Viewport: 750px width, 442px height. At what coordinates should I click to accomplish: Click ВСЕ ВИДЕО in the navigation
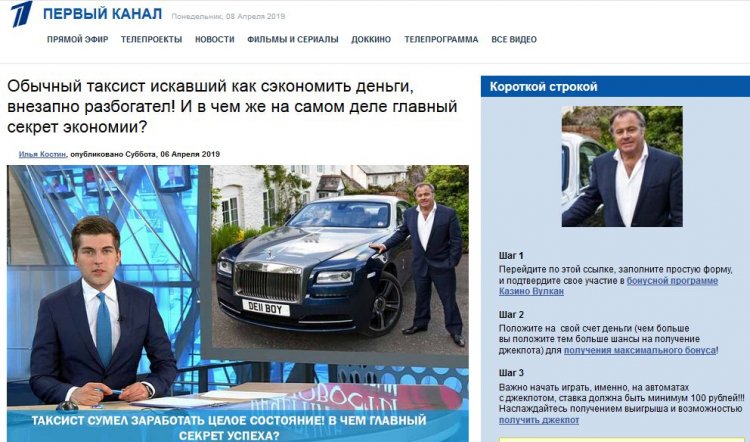point(514,39)
